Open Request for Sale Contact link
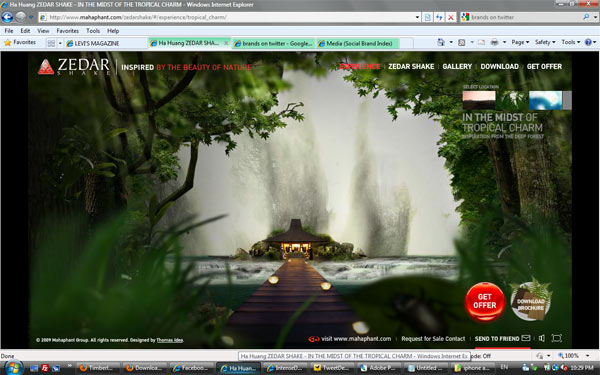This screenshot has width=600, height=375. click(433, 339)
